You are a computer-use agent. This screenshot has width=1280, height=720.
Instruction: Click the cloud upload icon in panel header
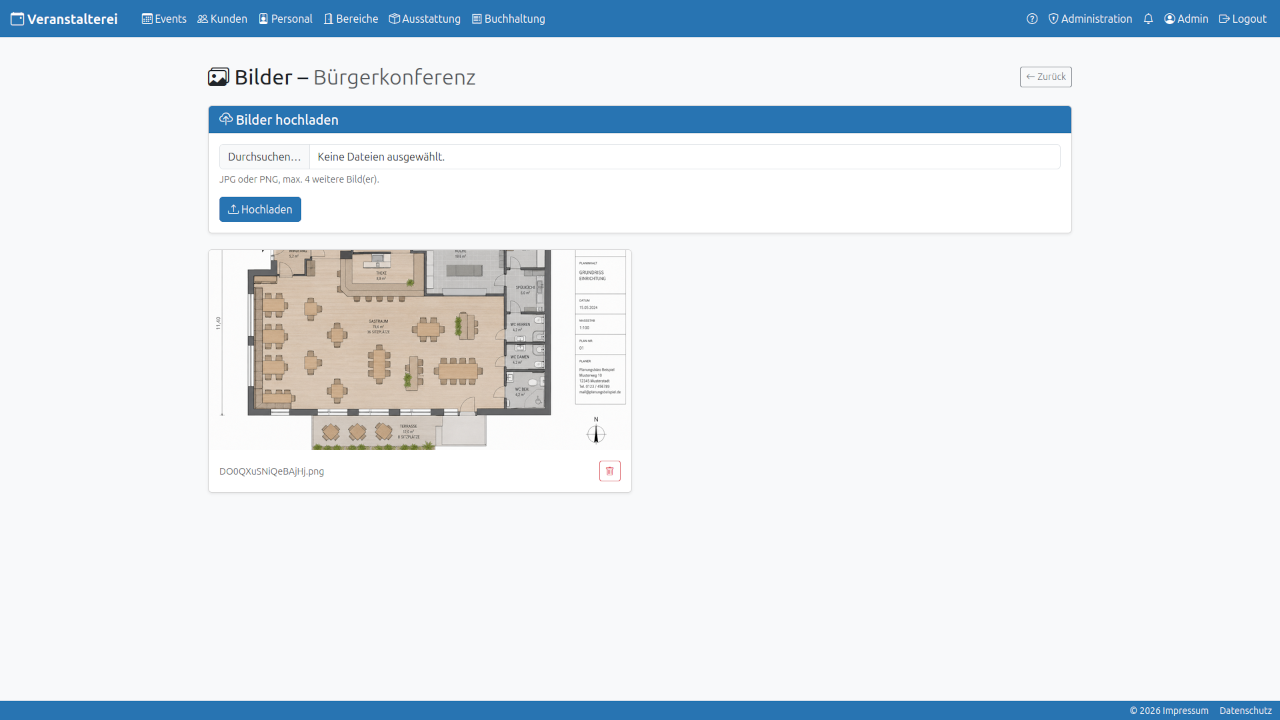tap(226, 119)
